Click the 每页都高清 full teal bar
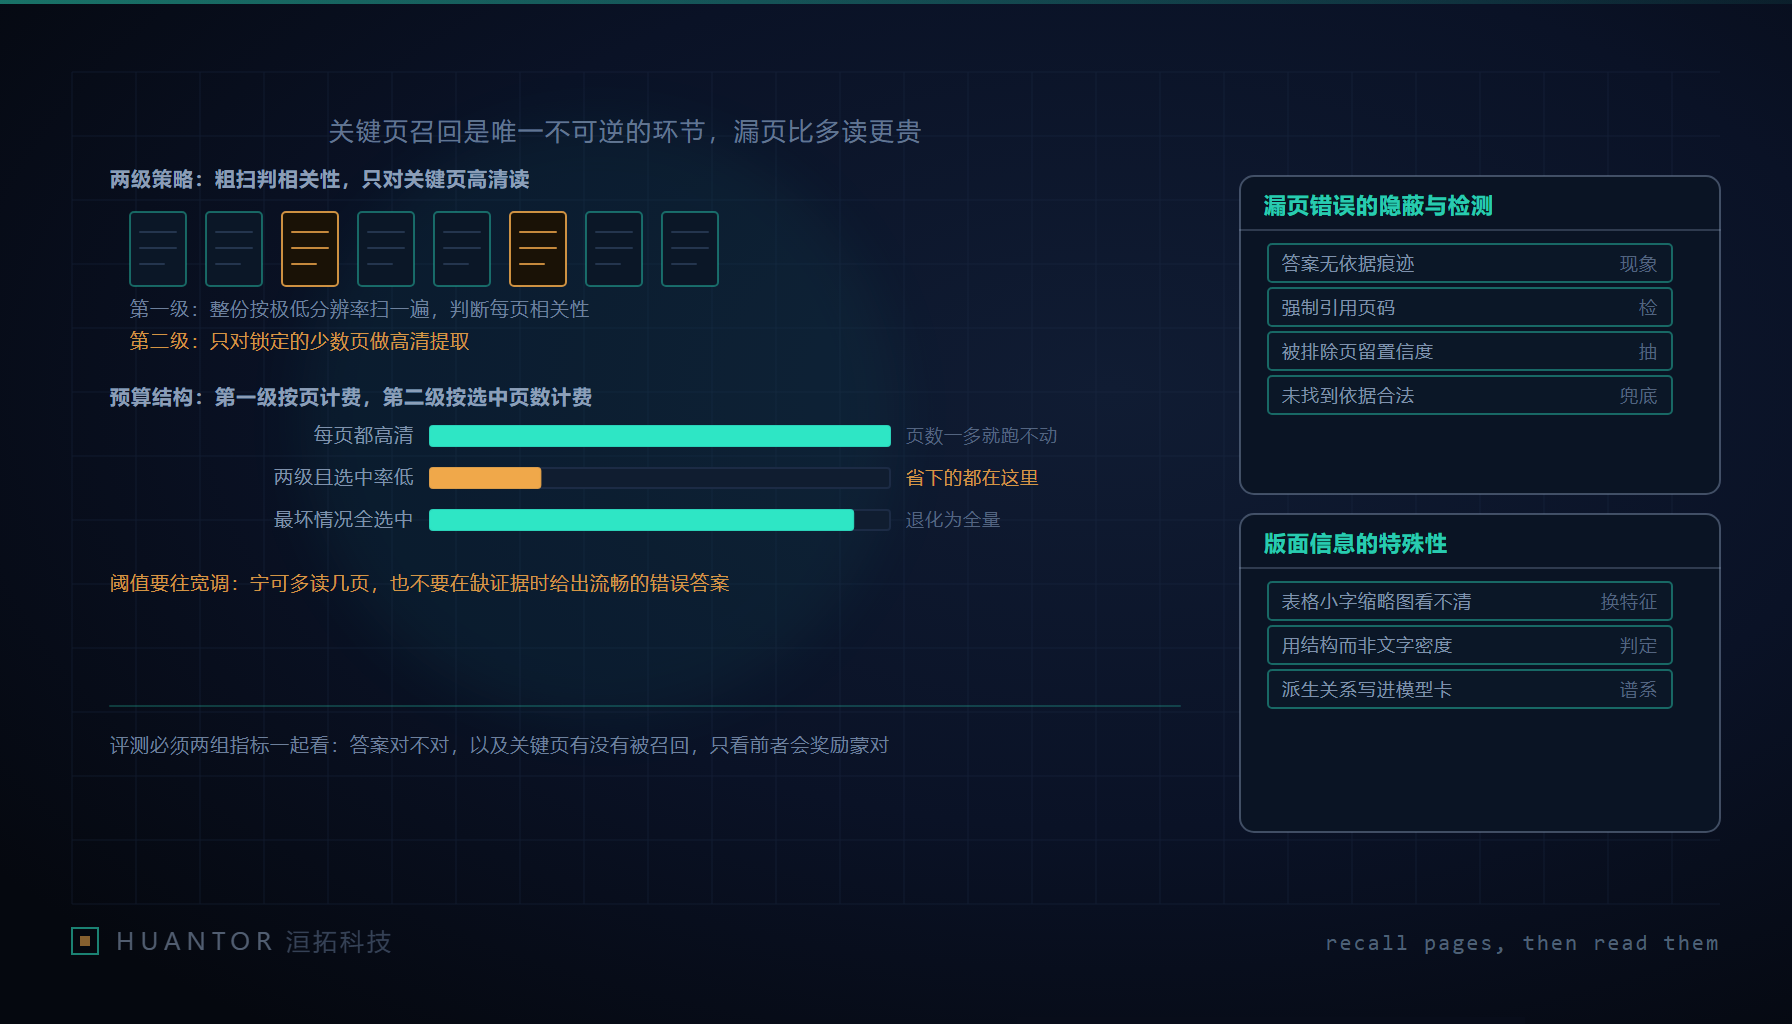The width and height of the screenshot is (1792, 1024). (660, 436)
